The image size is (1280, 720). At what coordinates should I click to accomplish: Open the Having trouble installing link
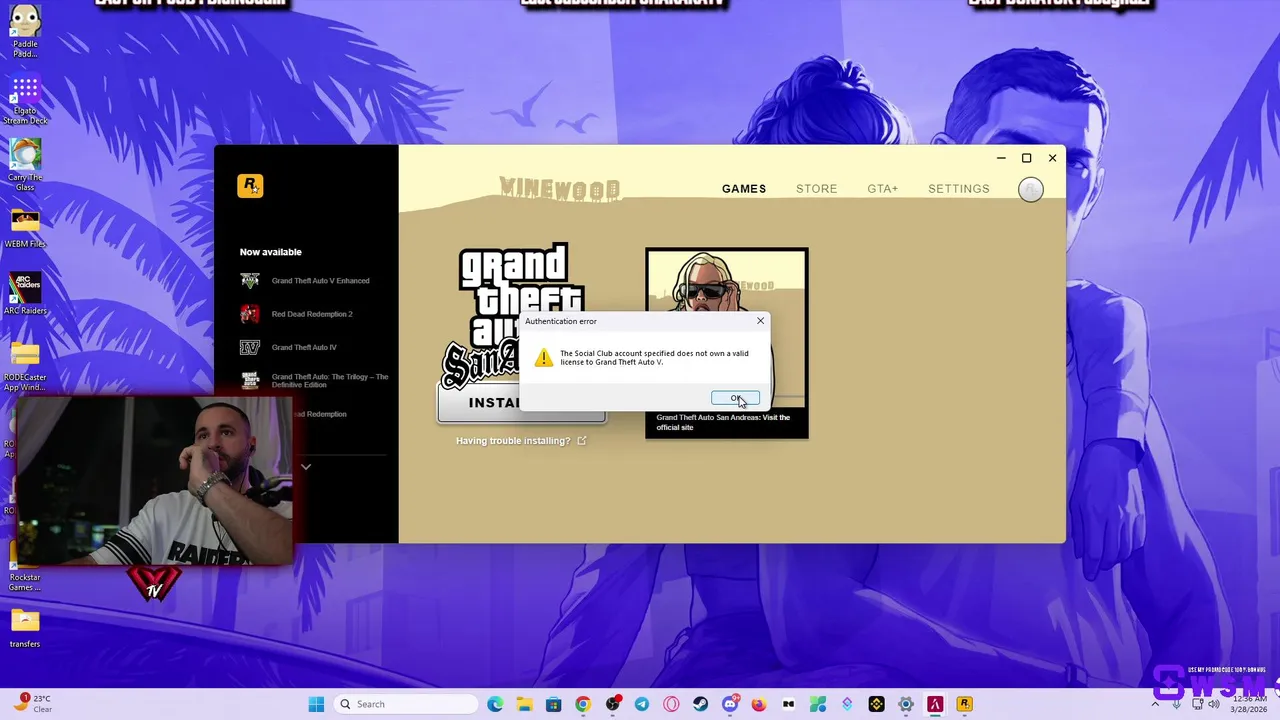click(521, 441)
